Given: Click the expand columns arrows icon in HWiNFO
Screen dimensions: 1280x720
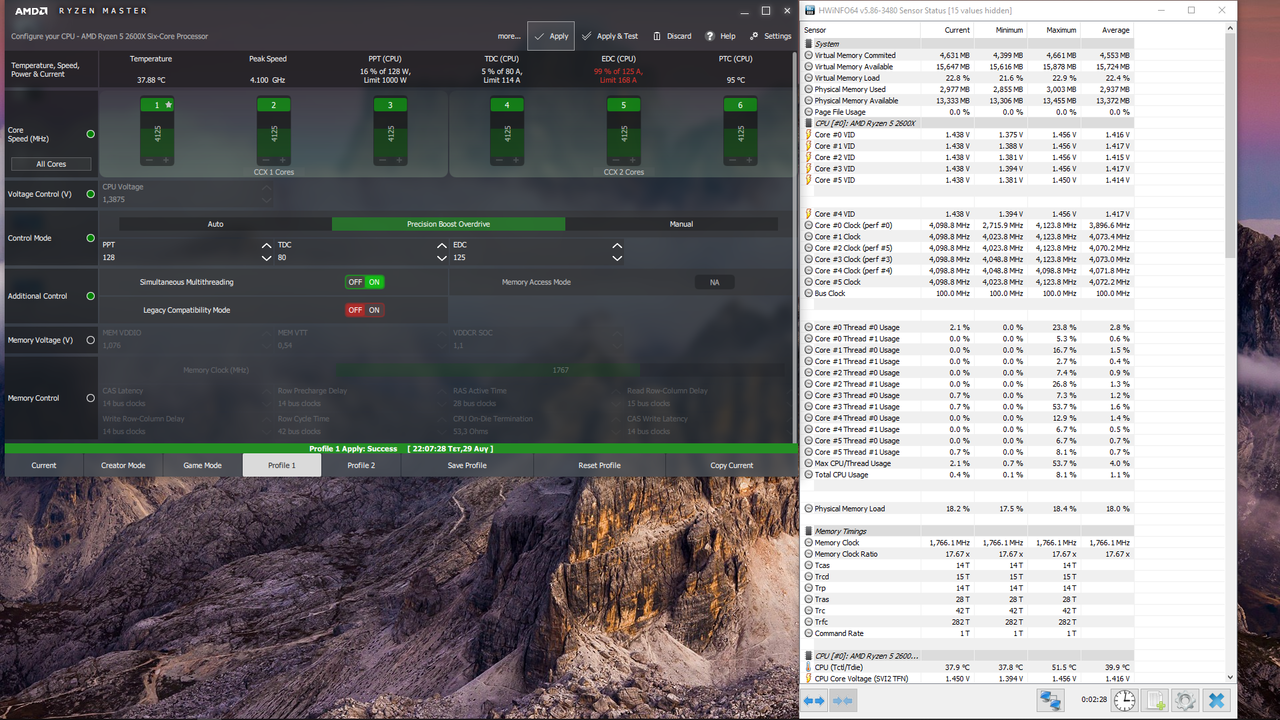Looking at the screenshot, I should point(814,701).
